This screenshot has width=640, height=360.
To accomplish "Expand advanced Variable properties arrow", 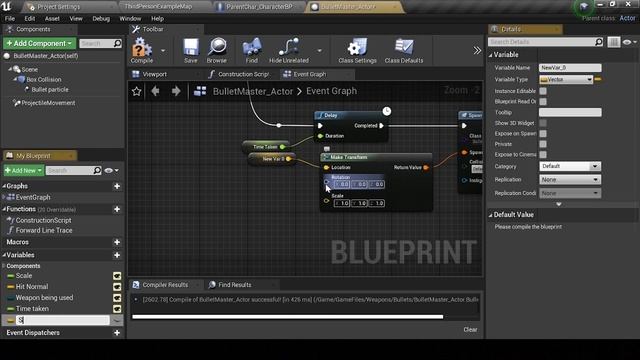I will point(559,204).
